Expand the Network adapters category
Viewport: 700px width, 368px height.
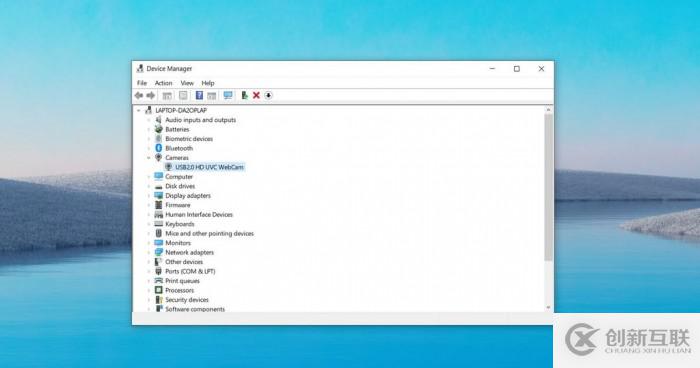pyautogui.click(x=149, y=252)
